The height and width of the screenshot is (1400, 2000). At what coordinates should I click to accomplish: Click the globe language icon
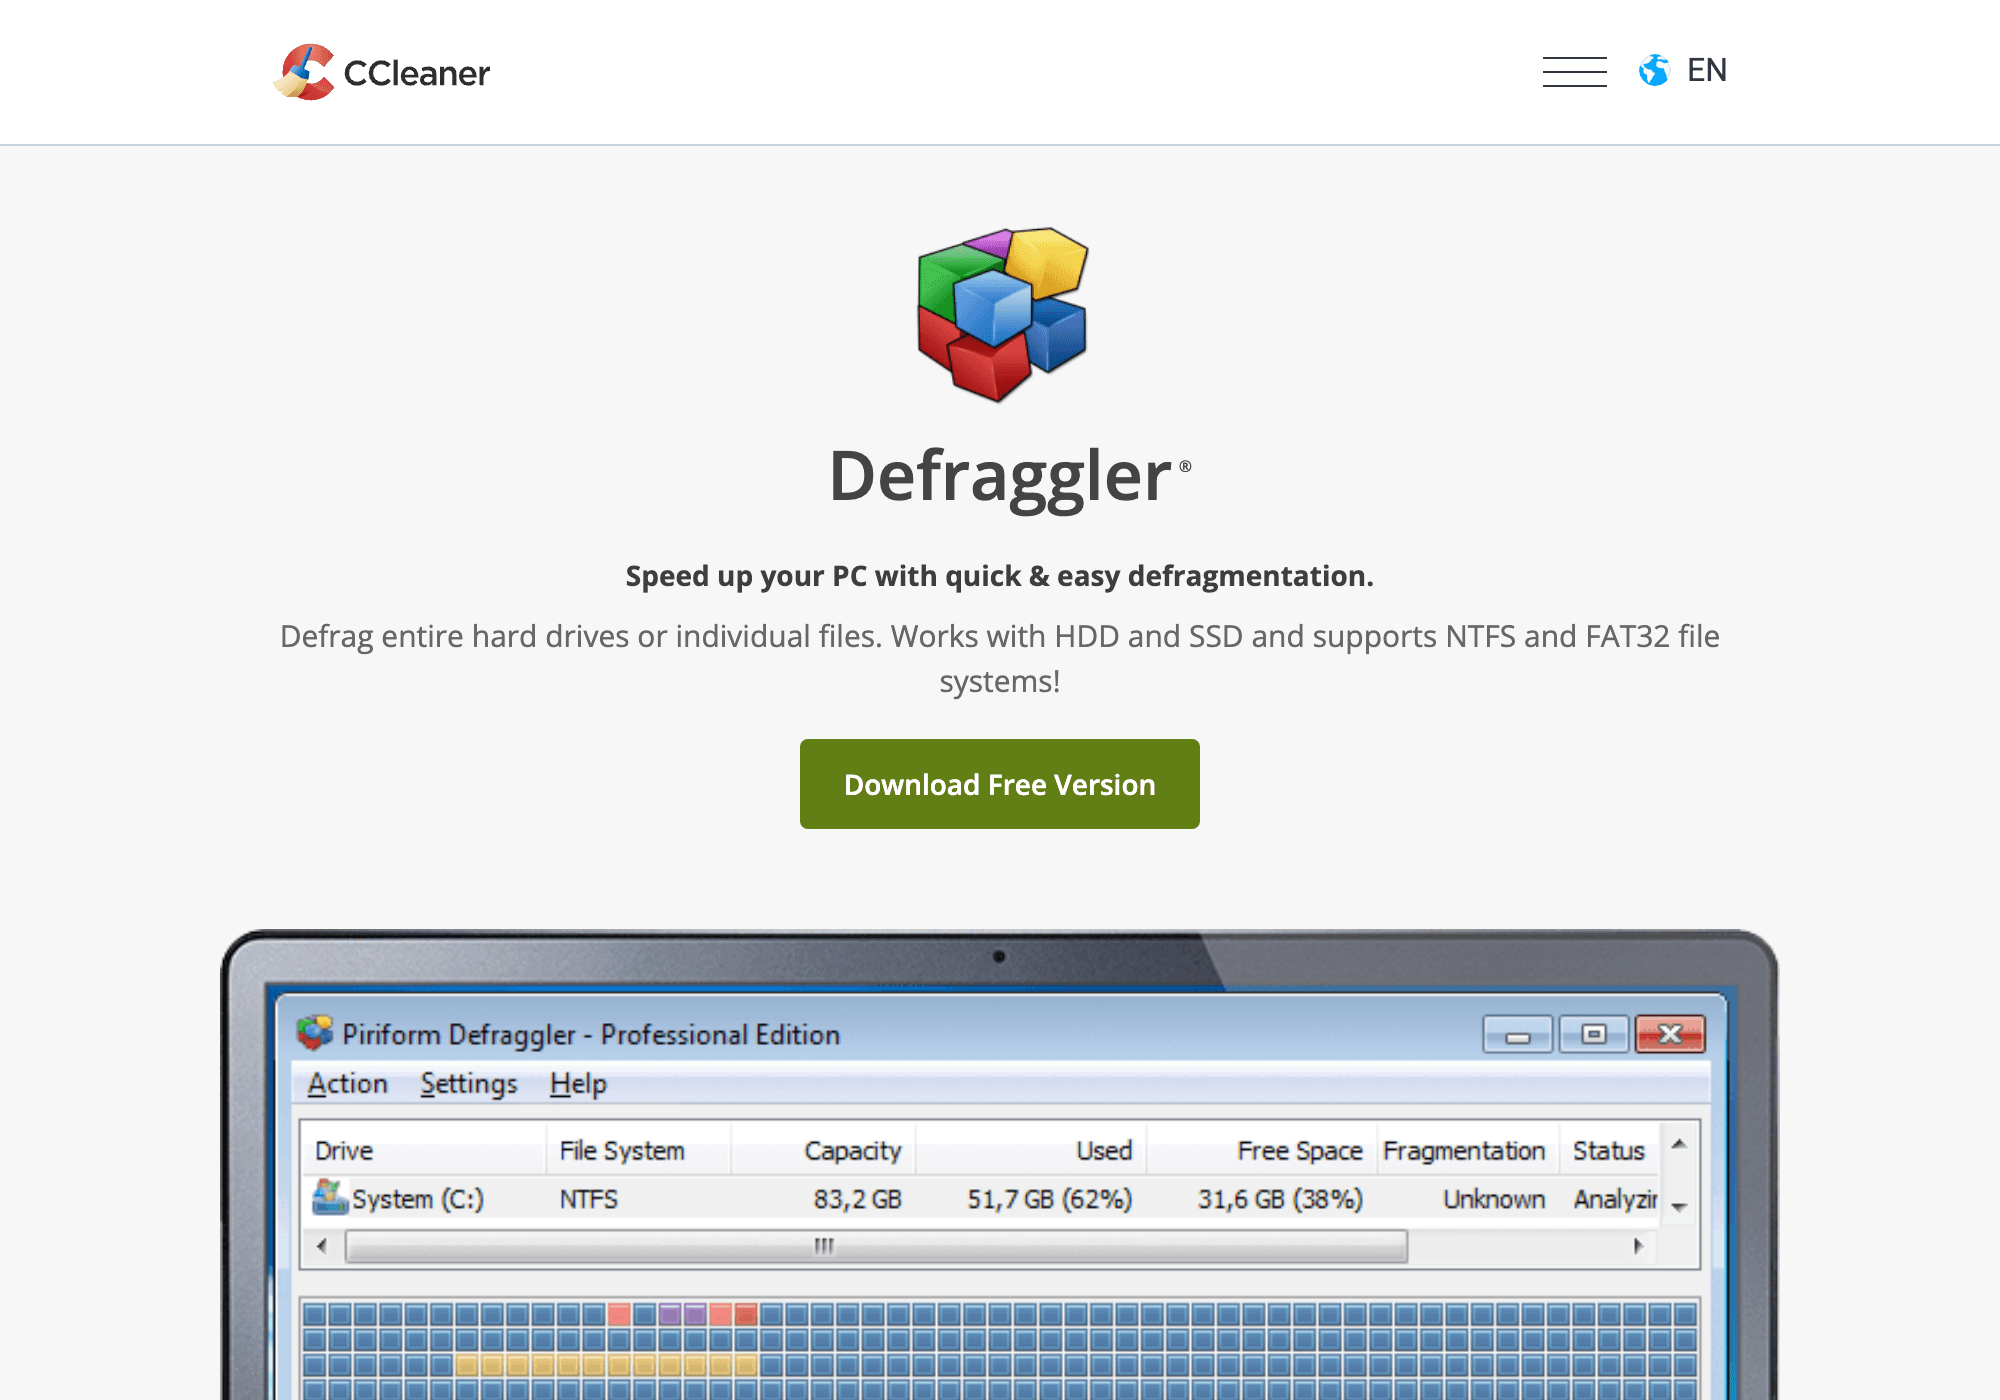1654,71
